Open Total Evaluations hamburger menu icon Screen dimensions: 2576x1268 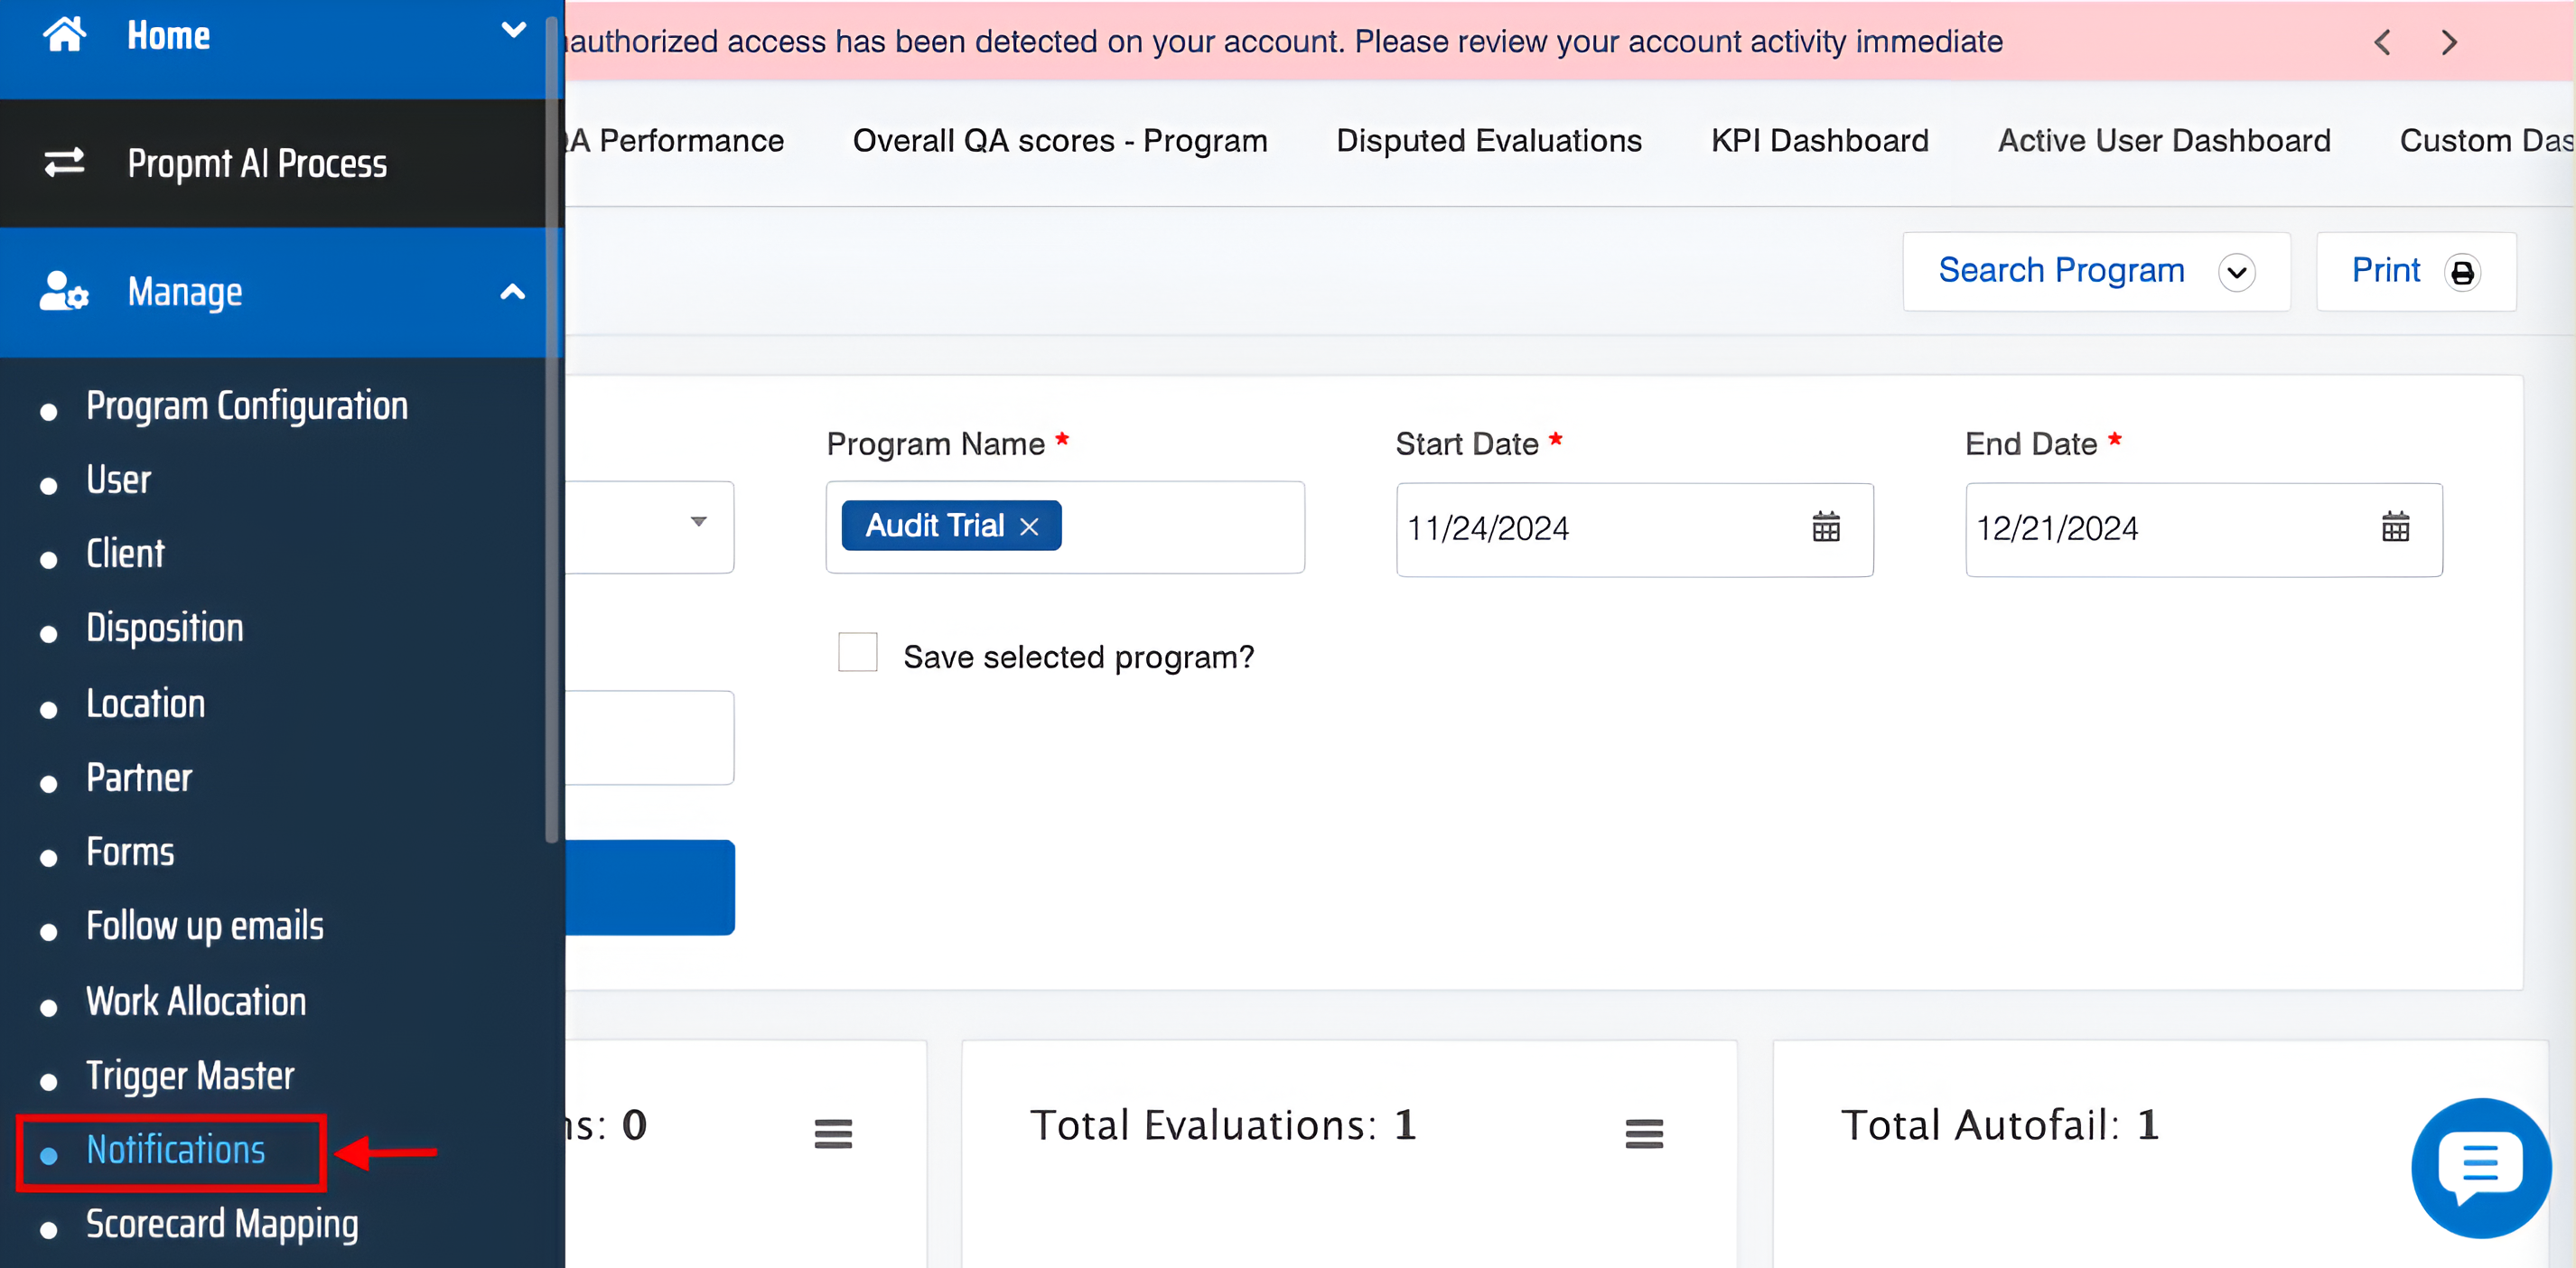coord(1643,1133)
